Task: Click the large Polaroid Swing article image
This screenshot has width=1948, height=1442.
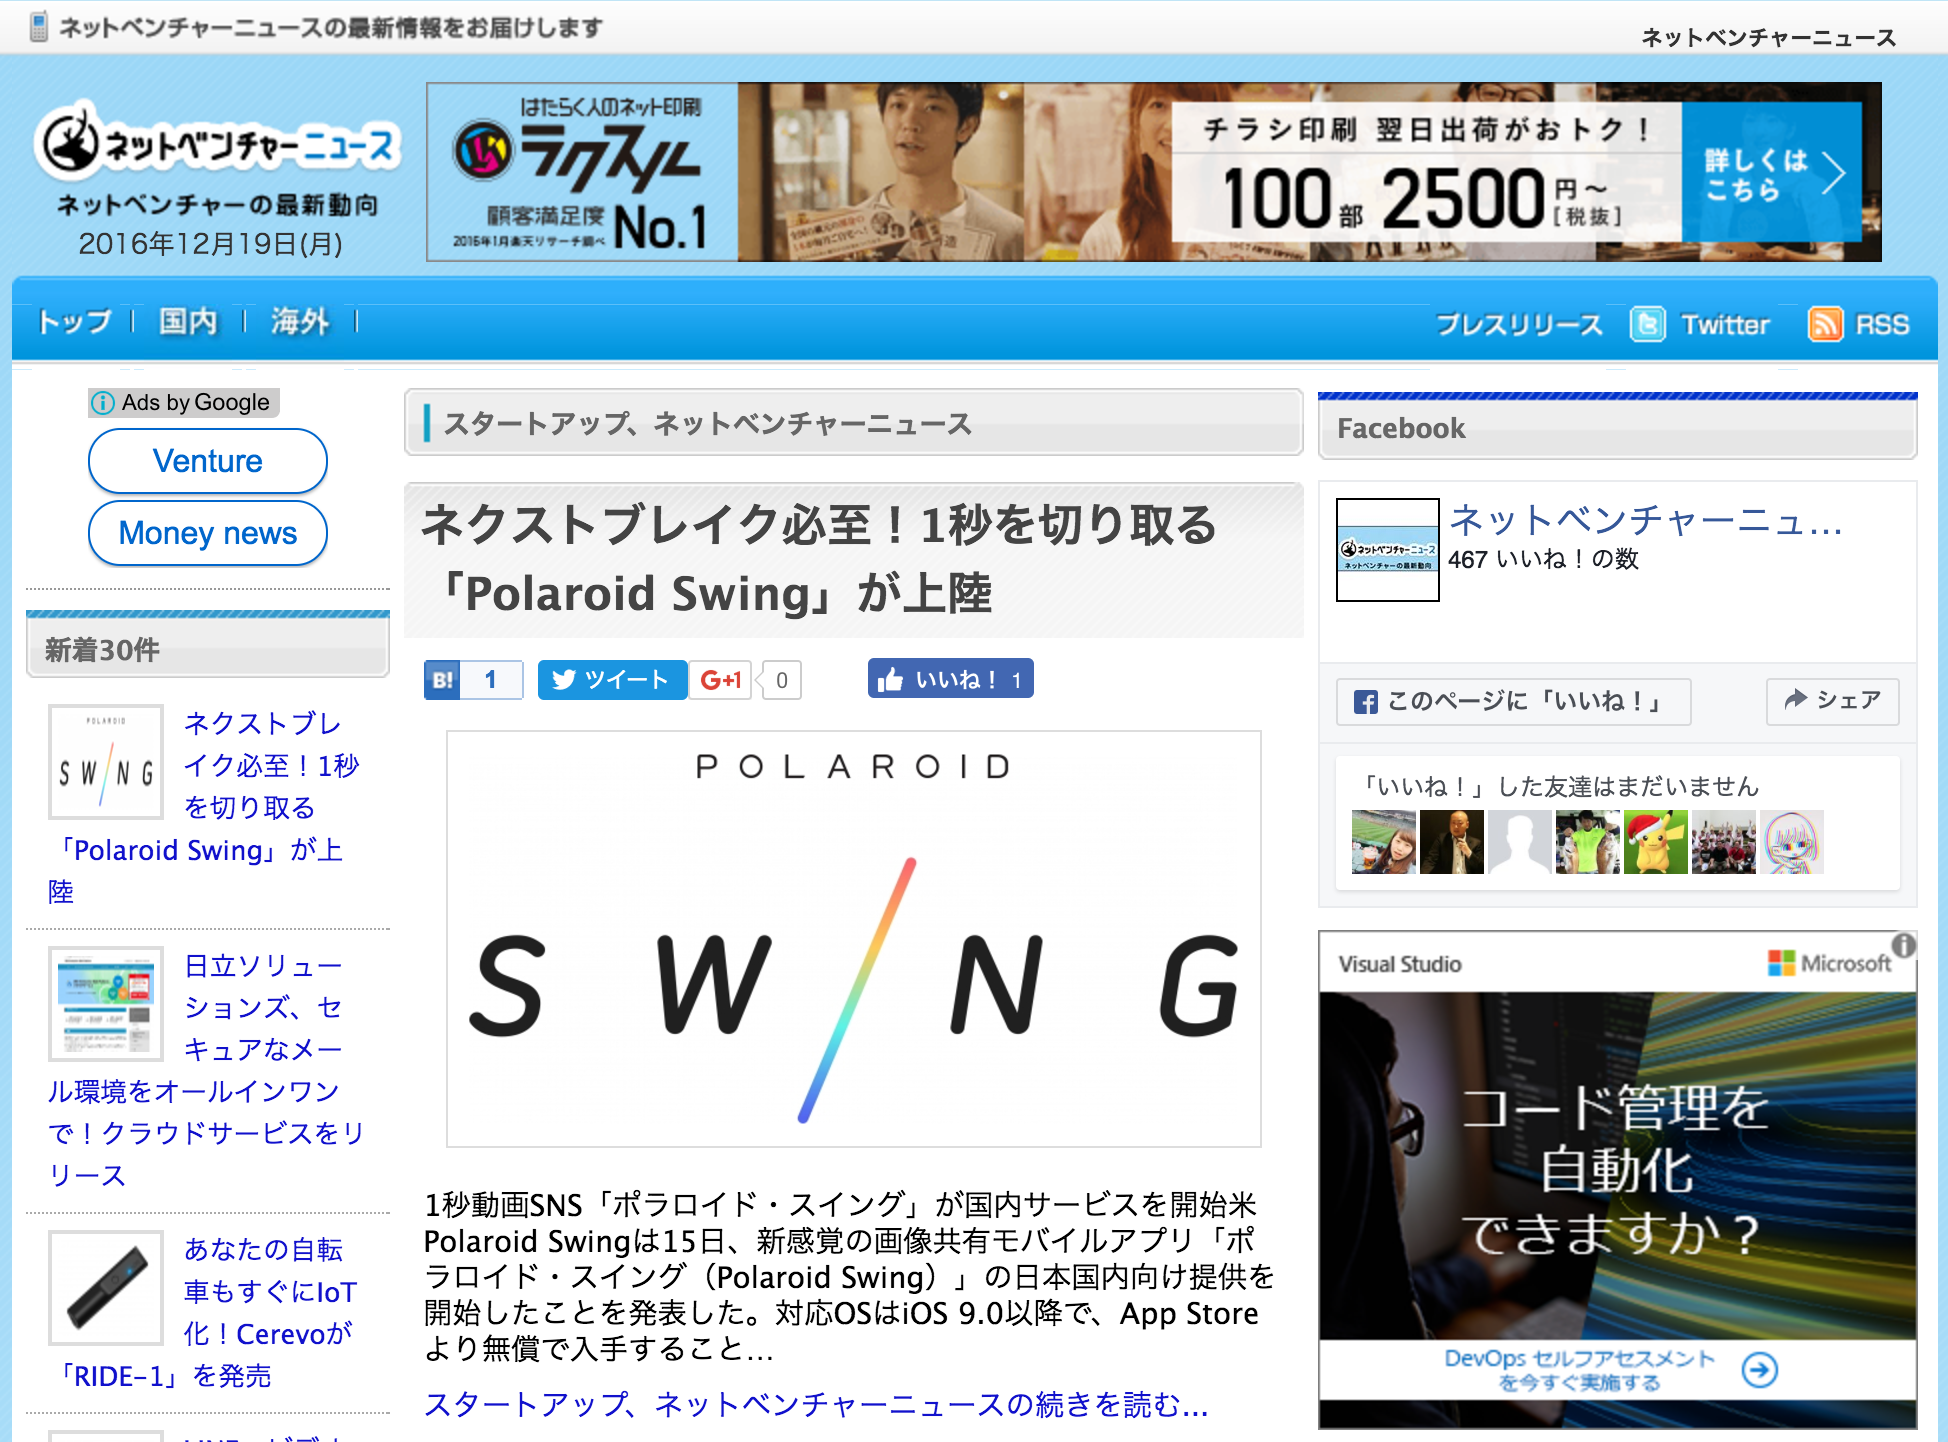Action: (854, 939)
